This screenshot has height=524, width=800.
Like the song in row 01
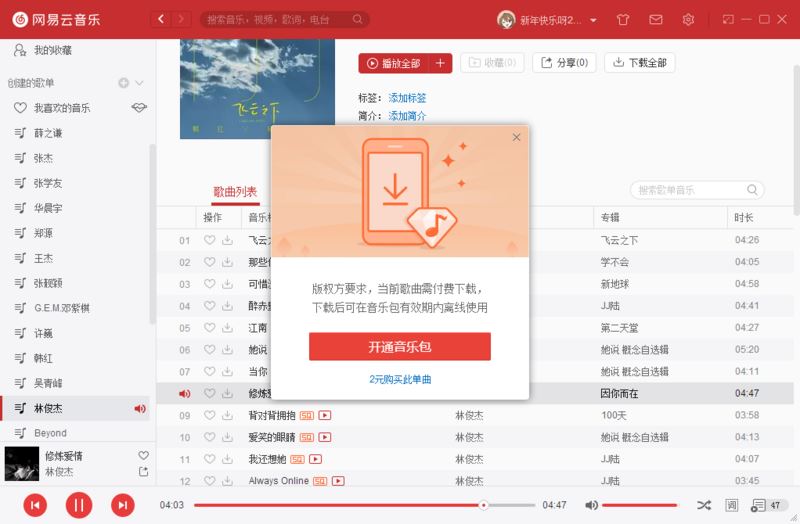click(x=210, y=240)
